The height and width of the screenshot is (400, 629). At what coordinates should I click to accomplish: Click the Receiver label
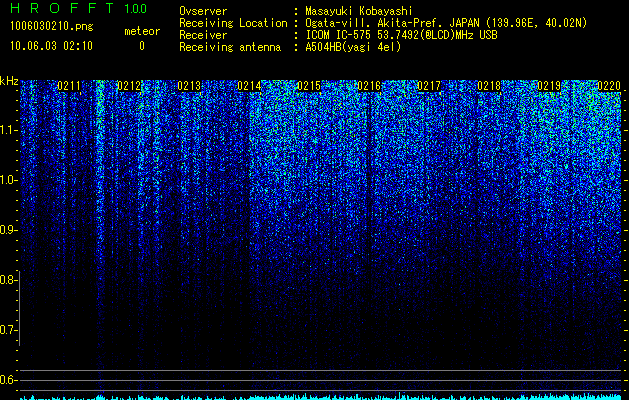(x=203, y=35)
